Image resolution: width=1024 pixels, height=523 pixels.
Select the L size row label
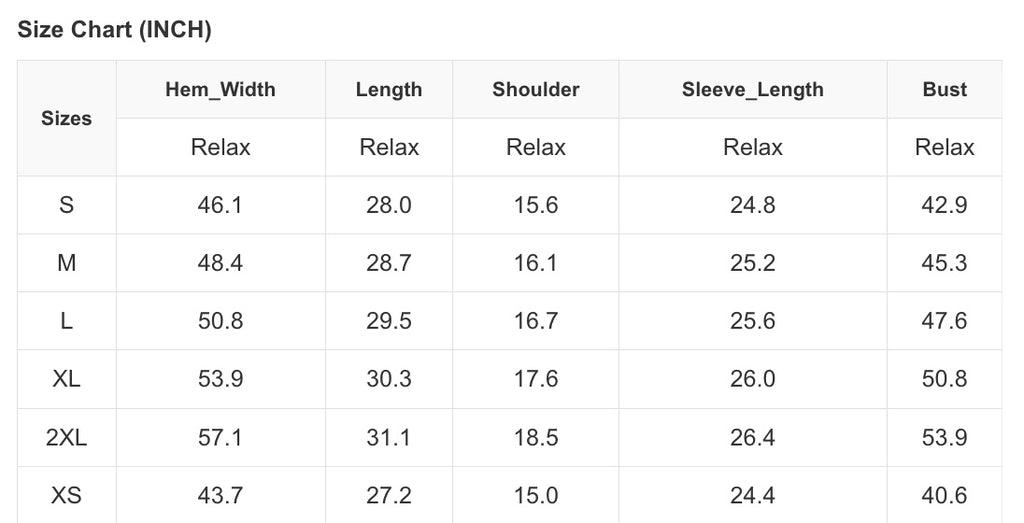coord(66,321)
